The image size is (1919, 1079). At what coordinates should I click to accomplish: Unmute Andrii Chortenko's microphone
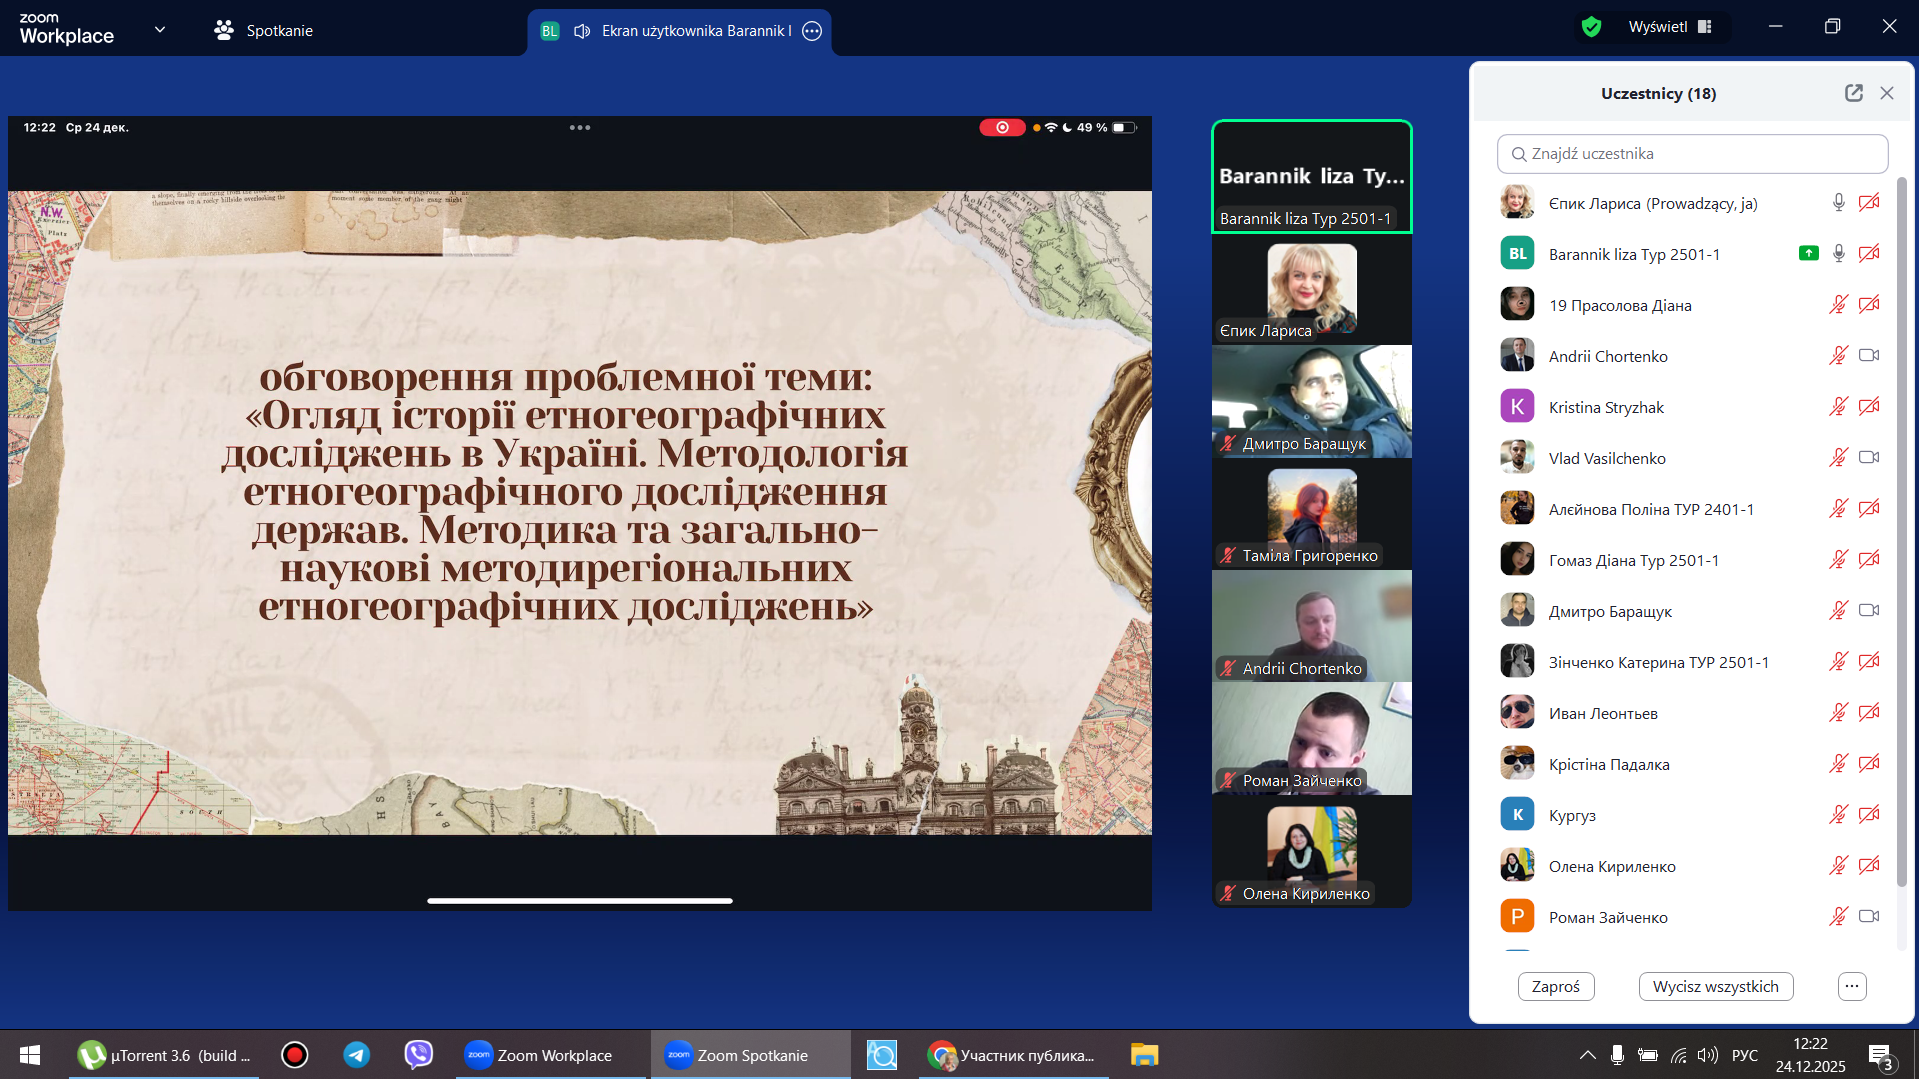(x=1838, y=356)
